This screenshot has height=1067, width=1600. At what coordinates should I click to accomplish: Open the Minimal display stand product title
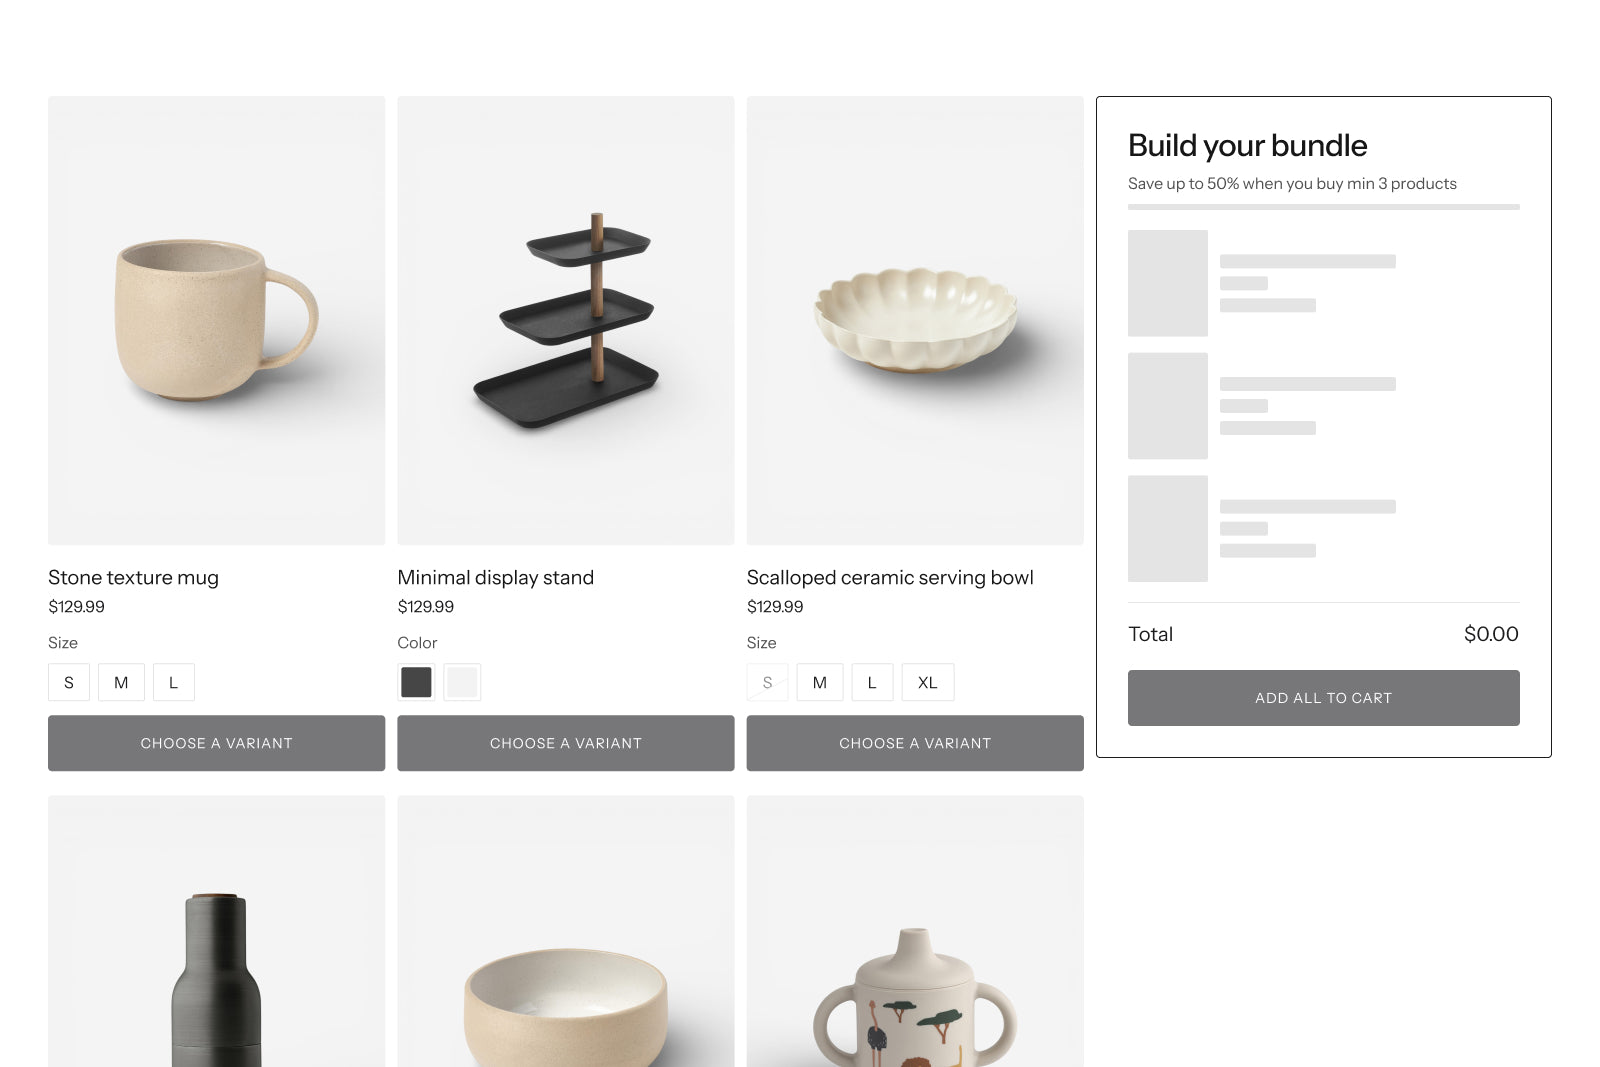(495, 578)
